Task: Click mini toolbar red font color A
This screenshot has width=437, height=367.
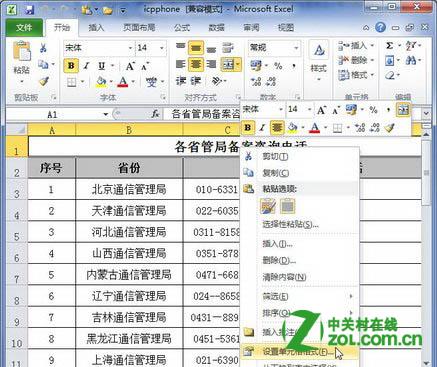Action: pyautogui.click(x=315, y=128)
